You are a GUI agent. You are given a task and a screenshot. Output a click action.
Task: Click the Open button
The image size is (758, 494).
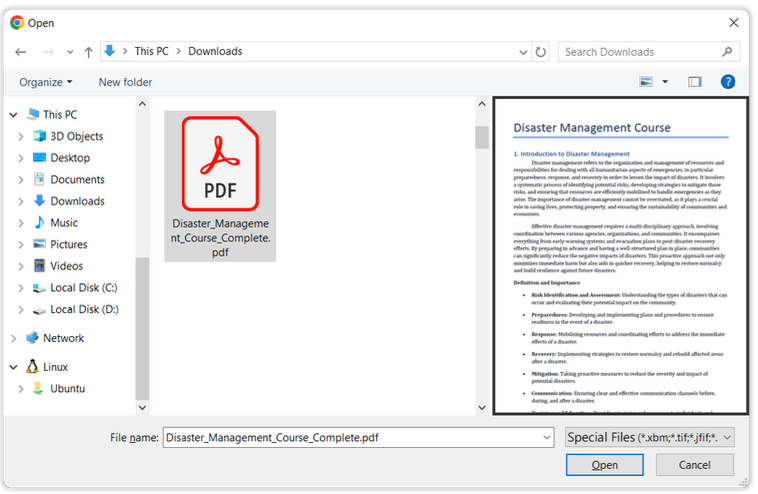pos(604,465)
